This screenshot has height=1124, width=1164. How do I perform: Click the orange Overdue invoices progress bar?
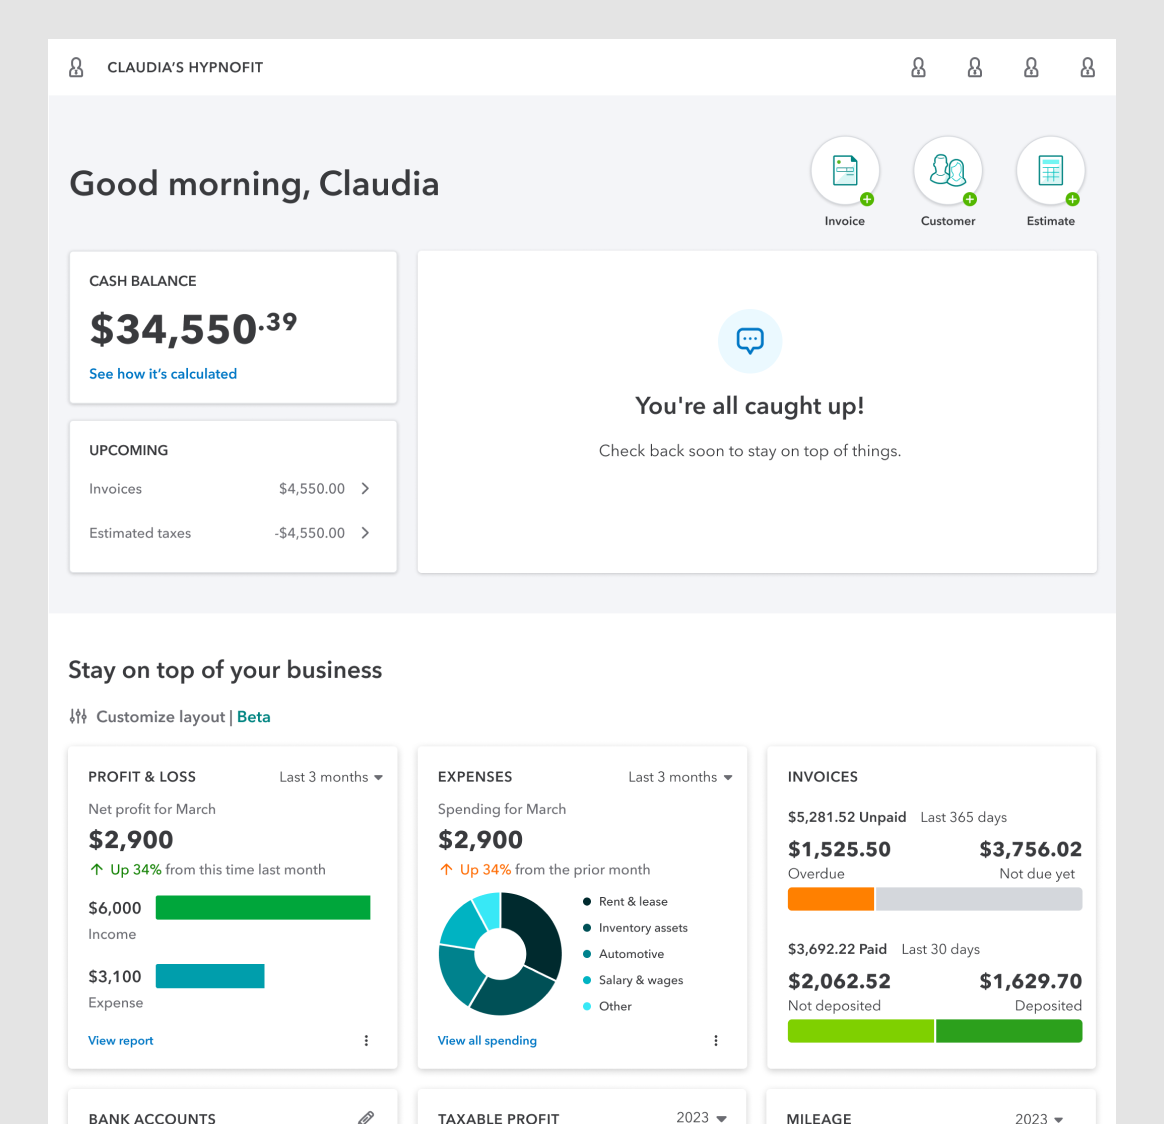click(x=830, y=899)
